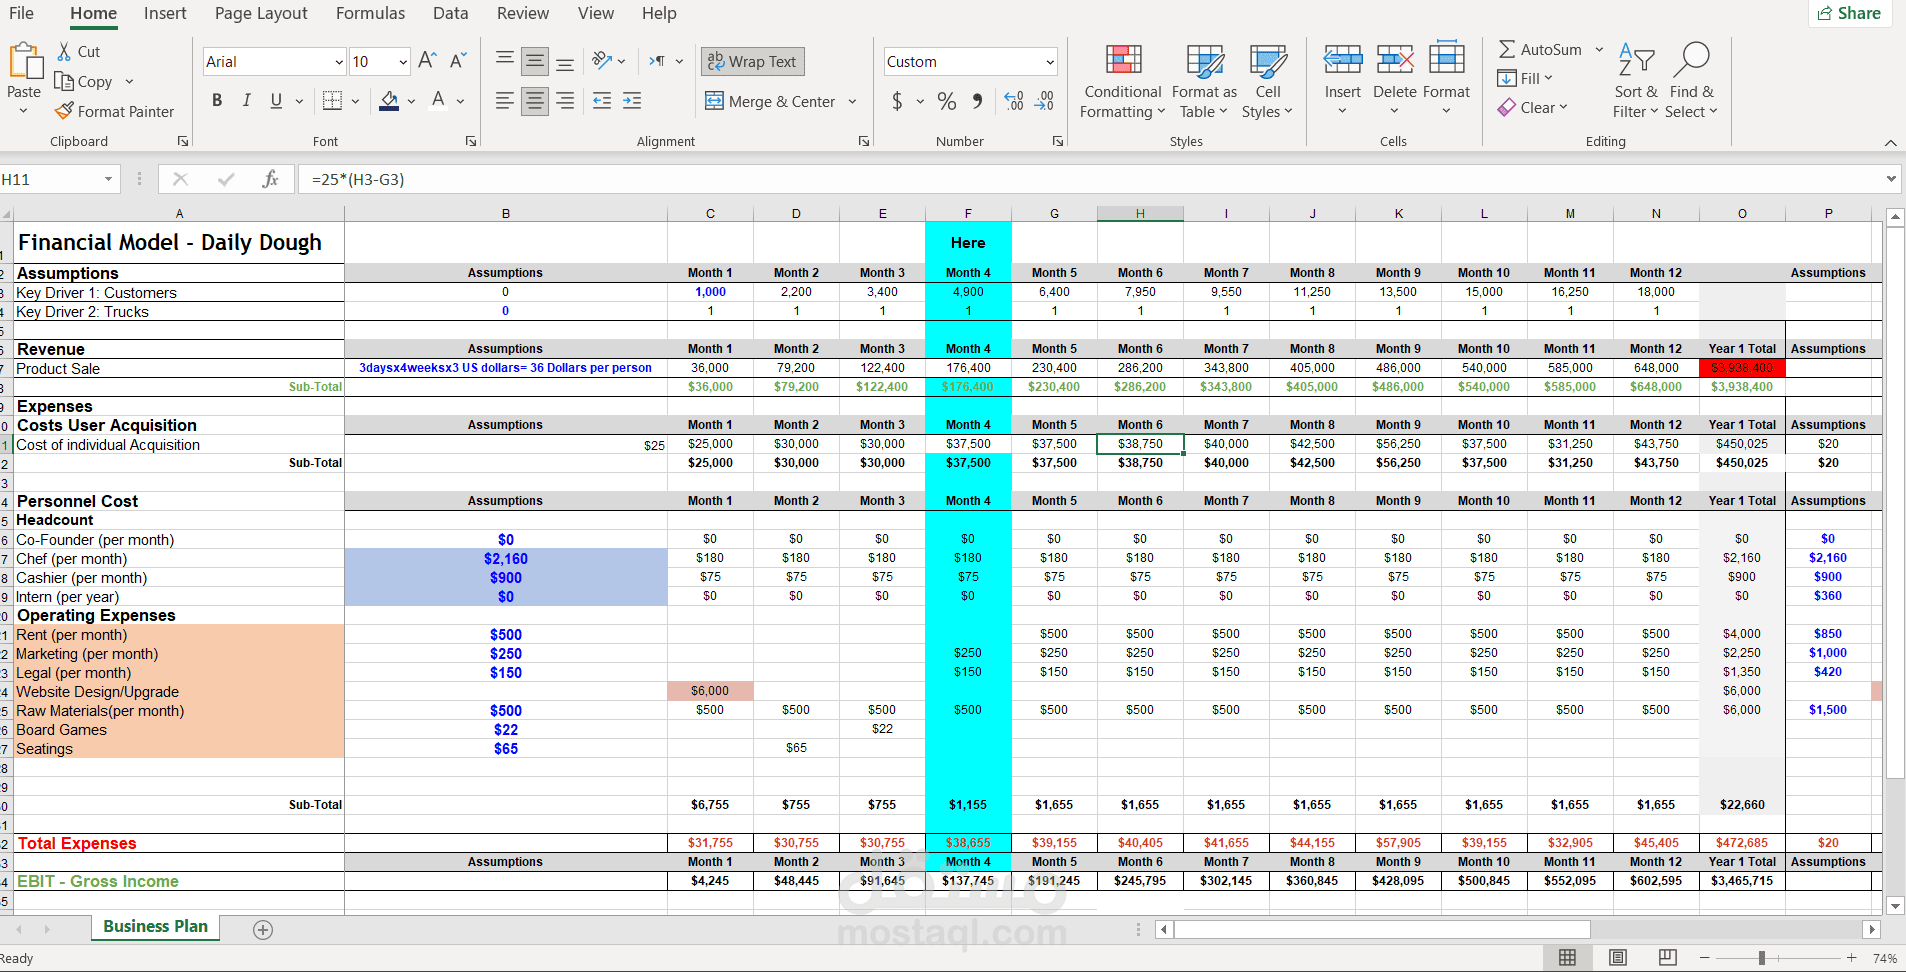Expand the Merge & Center options

[852, 101]
